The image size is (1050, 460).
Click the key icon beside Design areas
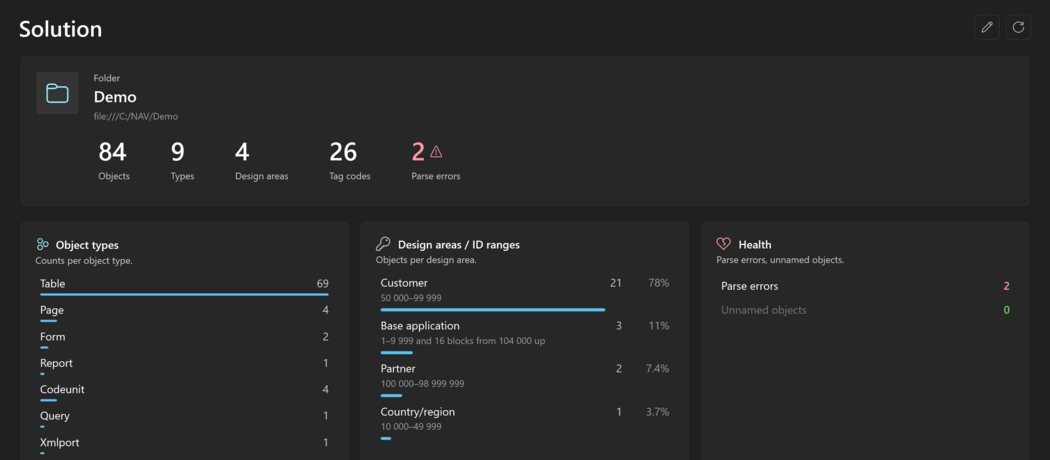click(383, 244)
